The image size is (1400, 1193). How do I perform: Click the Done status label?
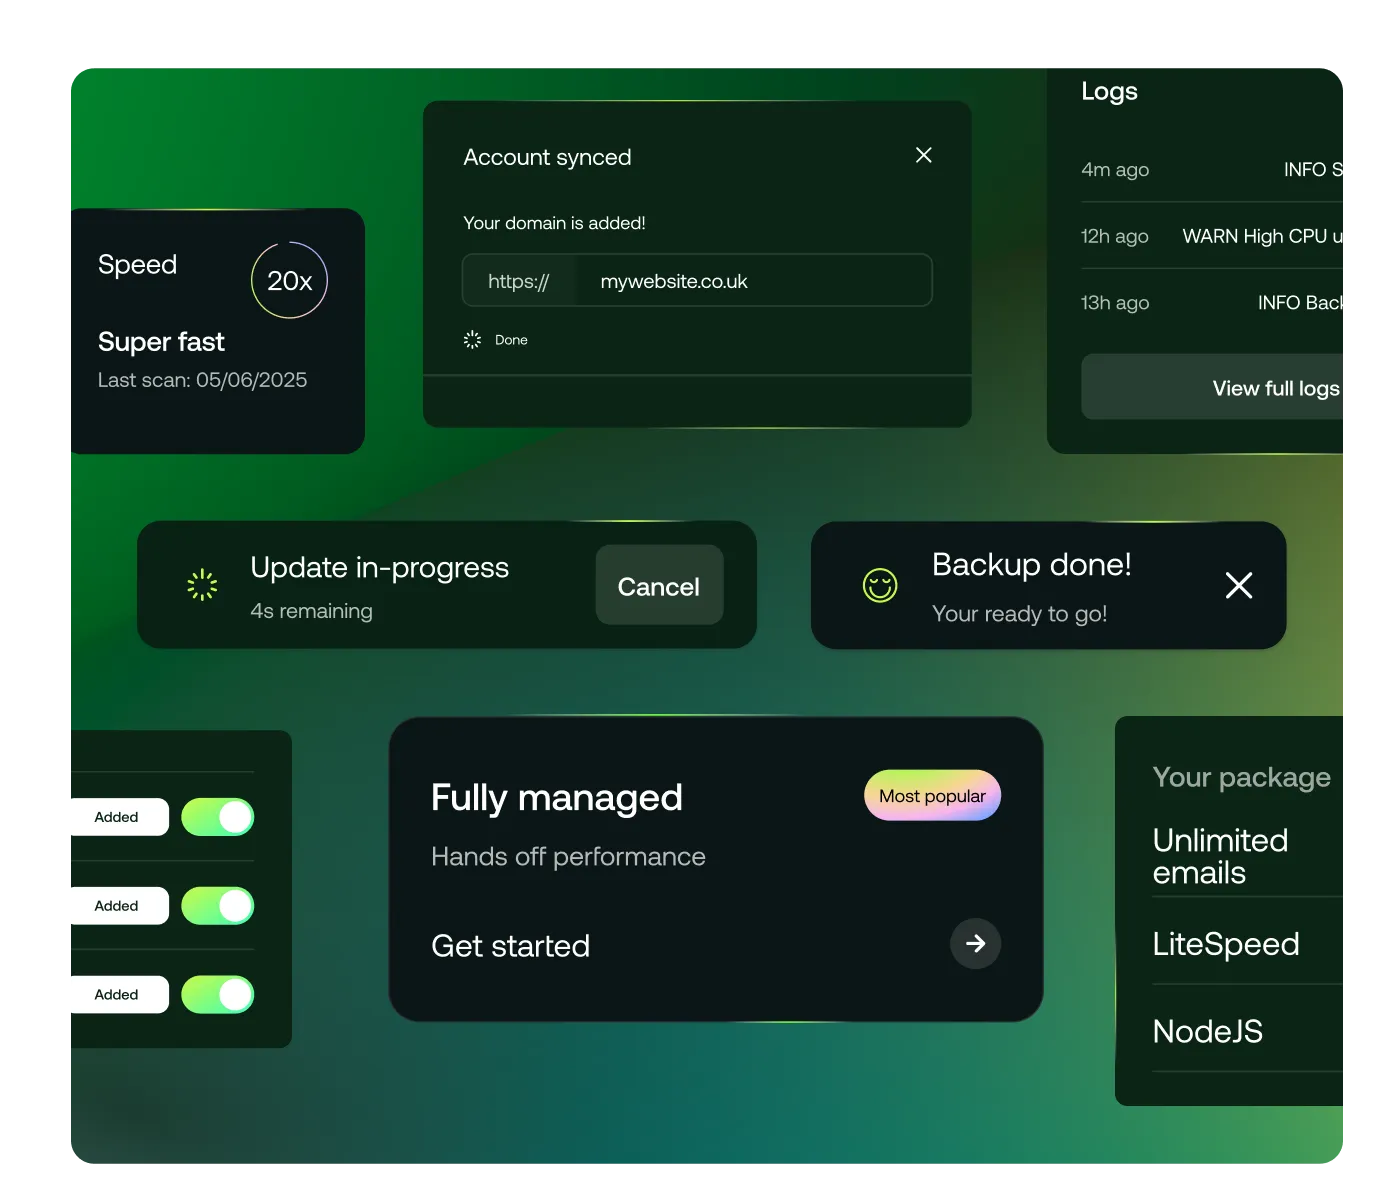point(511,340)
